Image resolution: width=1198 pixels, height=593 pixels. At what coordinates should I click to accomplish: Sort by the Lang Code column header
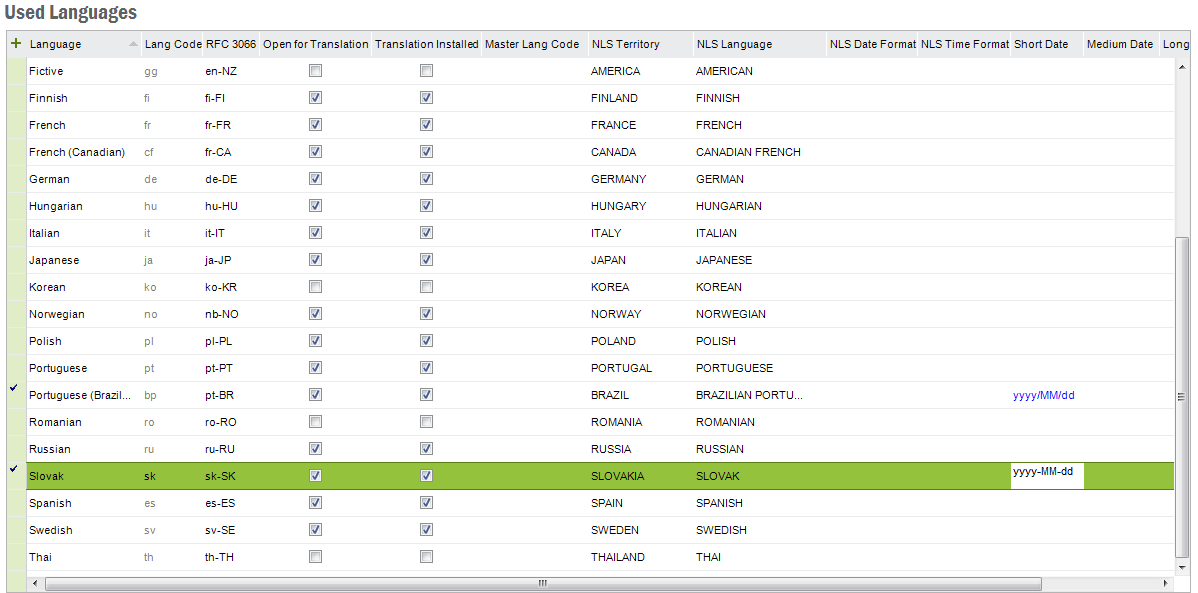coord(172,45)
